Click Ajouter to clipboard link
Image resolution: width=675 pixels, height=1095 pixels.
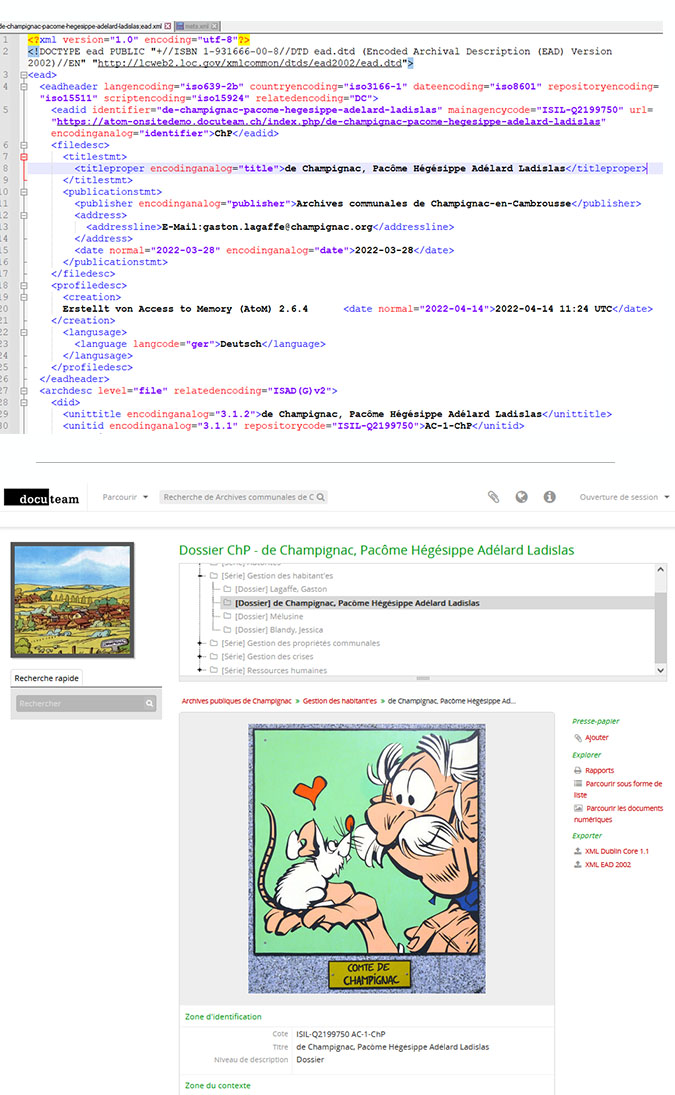click(597, 737)
